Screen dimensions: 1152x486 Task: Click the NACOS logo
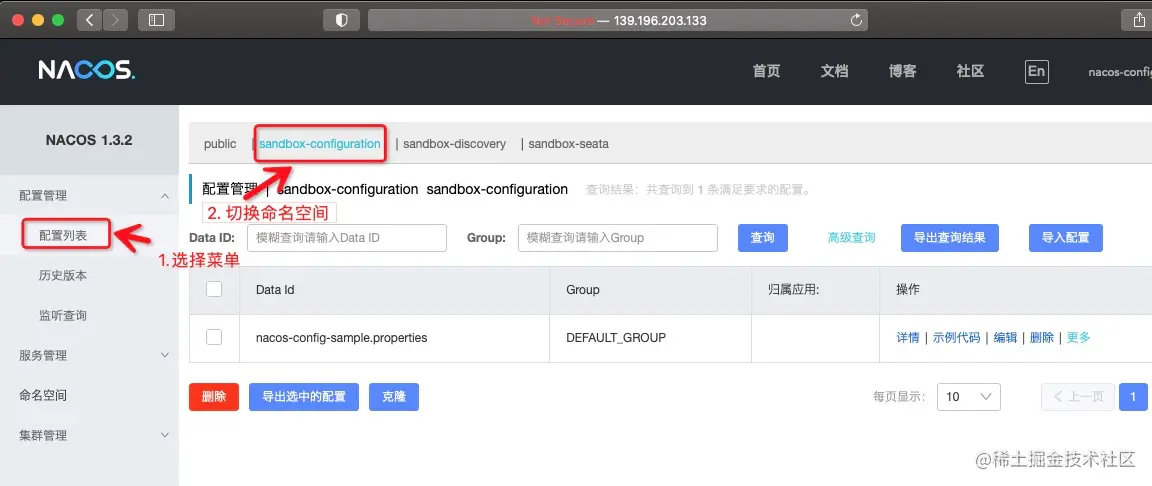[87, 70]
